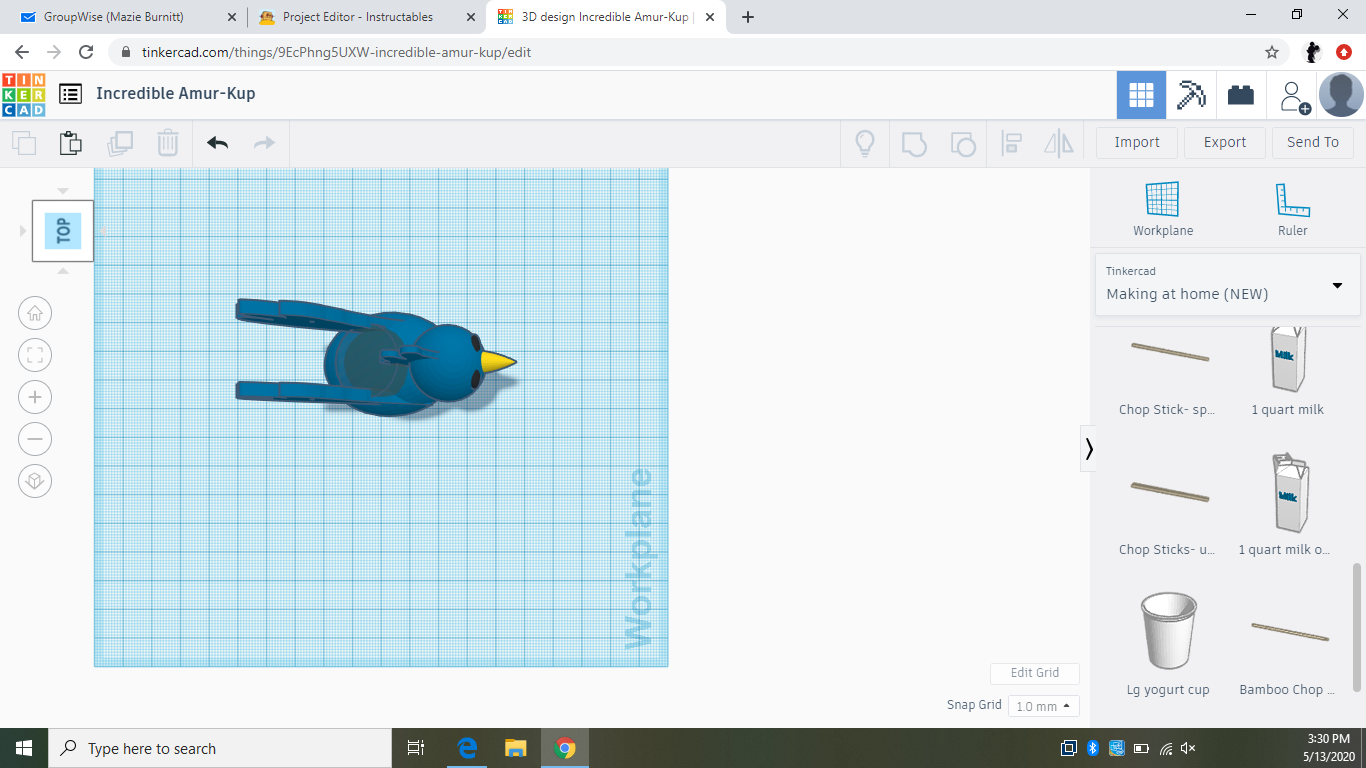Click the home view icon
This screenshot has height=768, width=1366.
click(35, 313)
